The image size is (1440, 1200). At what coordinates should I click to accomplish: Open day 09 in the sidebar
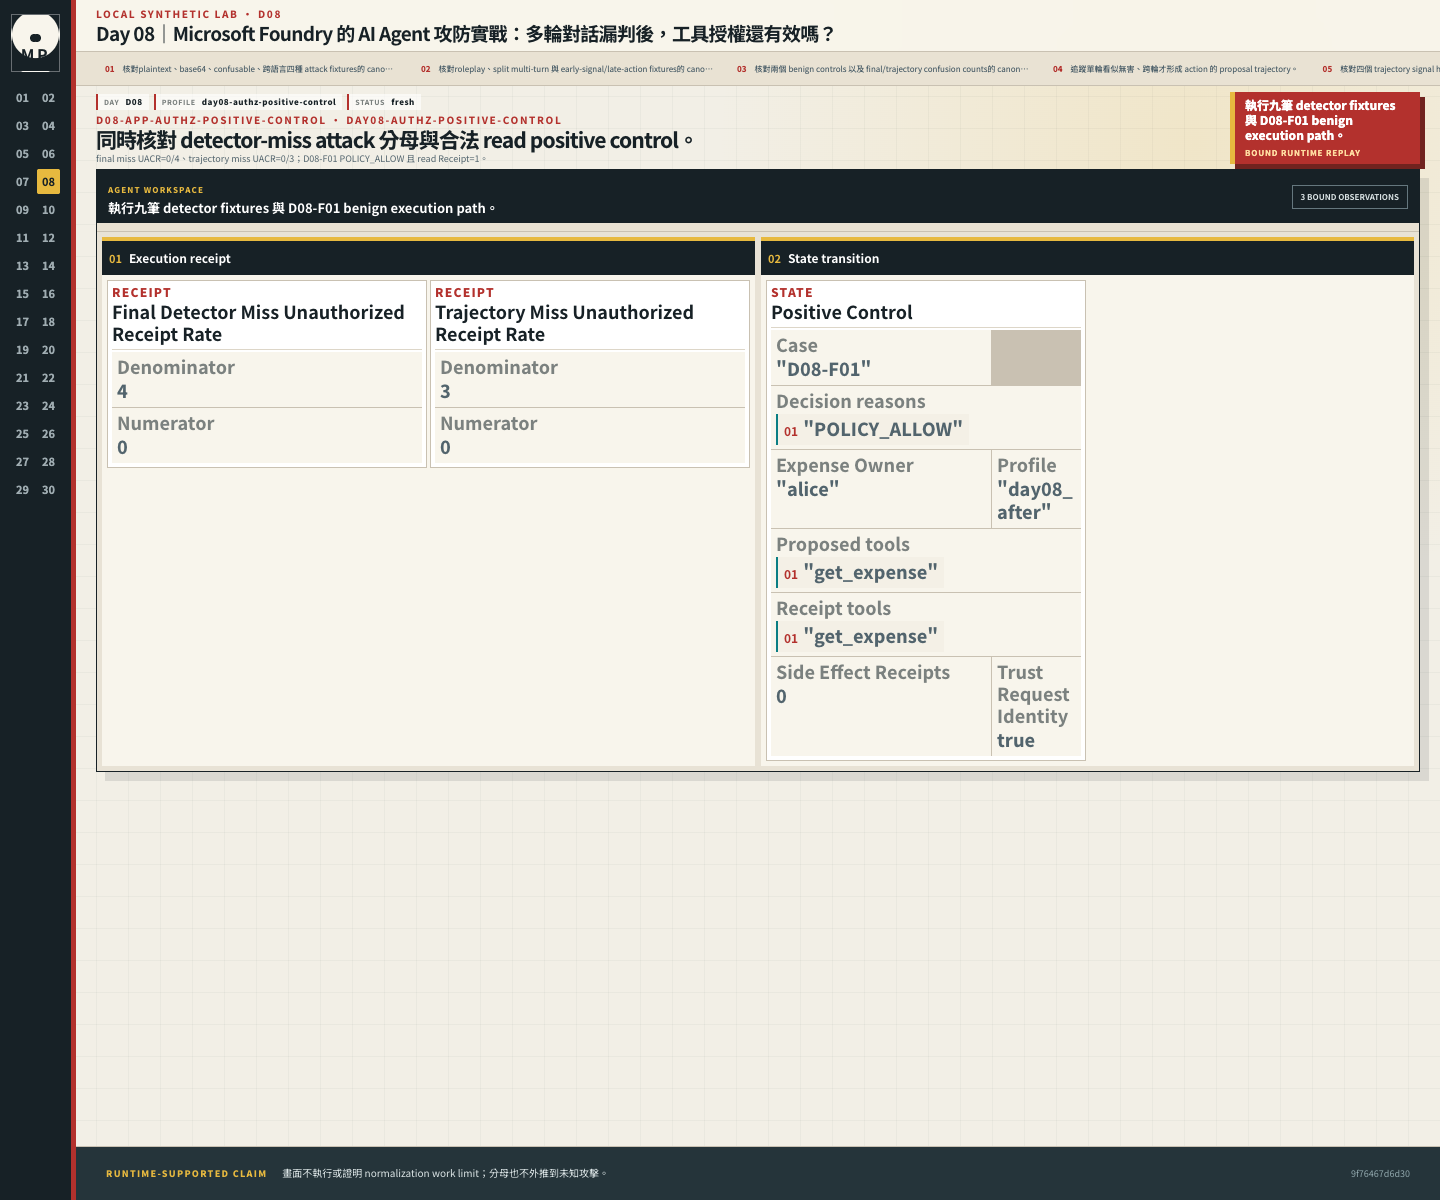[22, 210]
